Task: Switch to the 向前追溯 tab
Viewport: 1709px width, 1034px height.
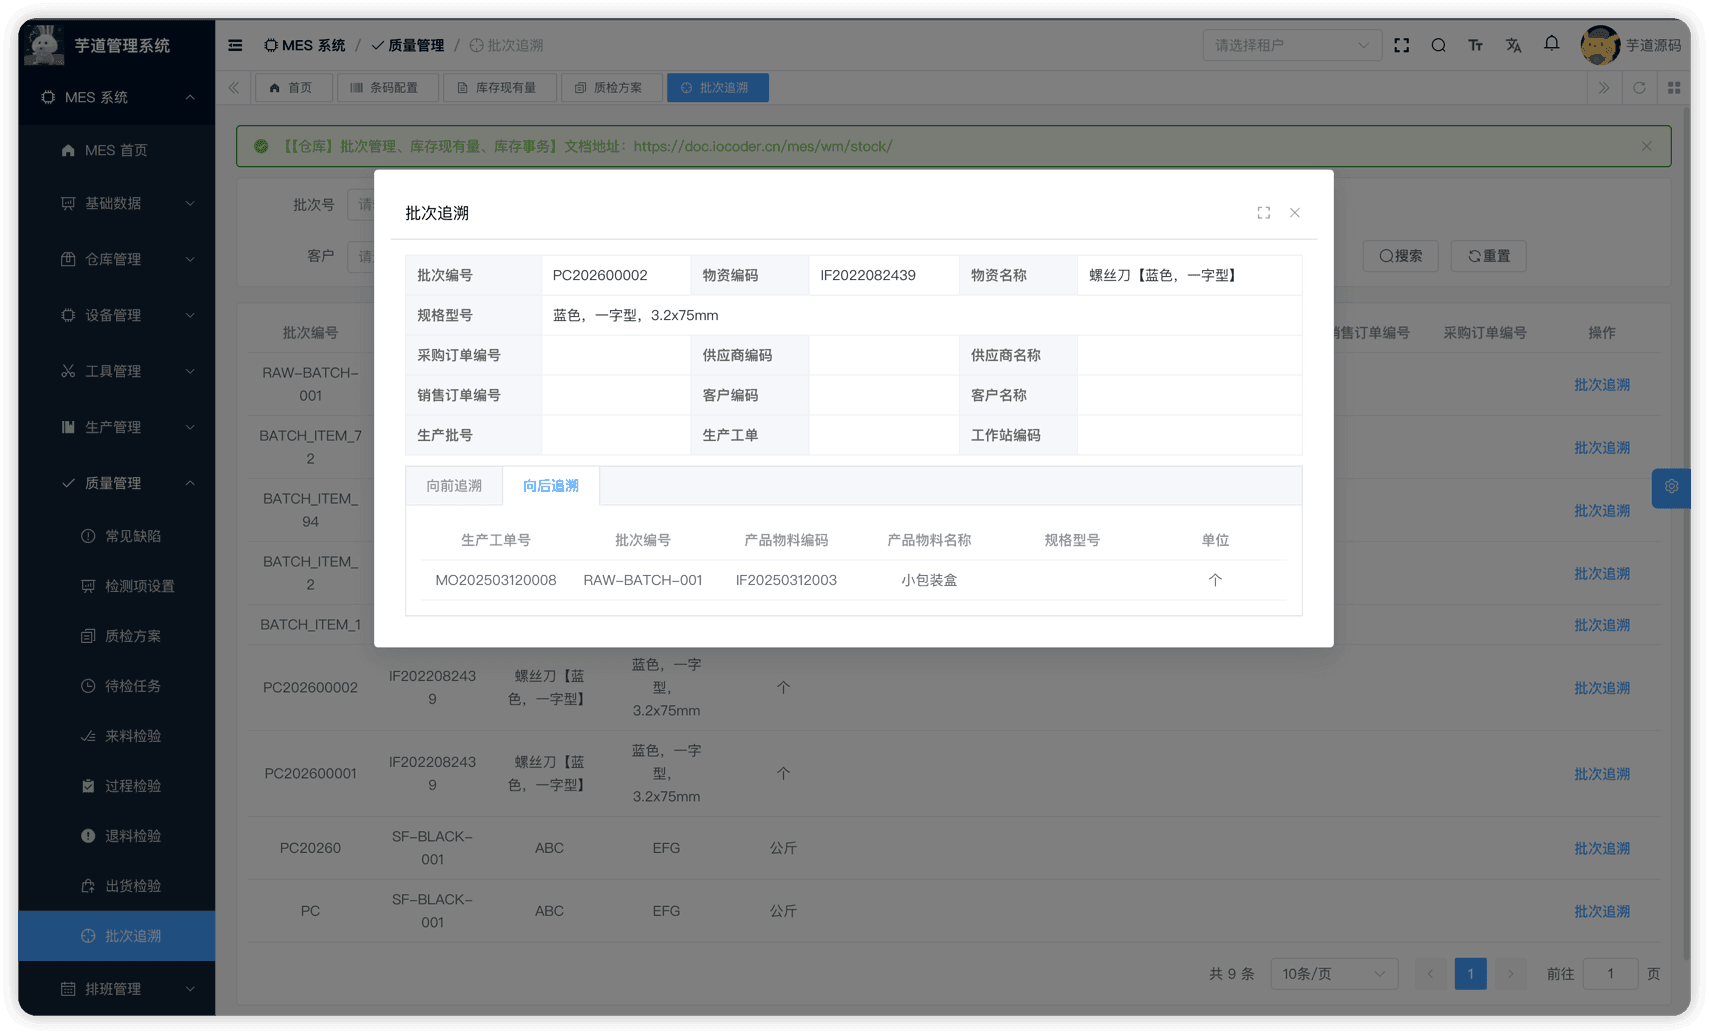Action: [453, 485]
